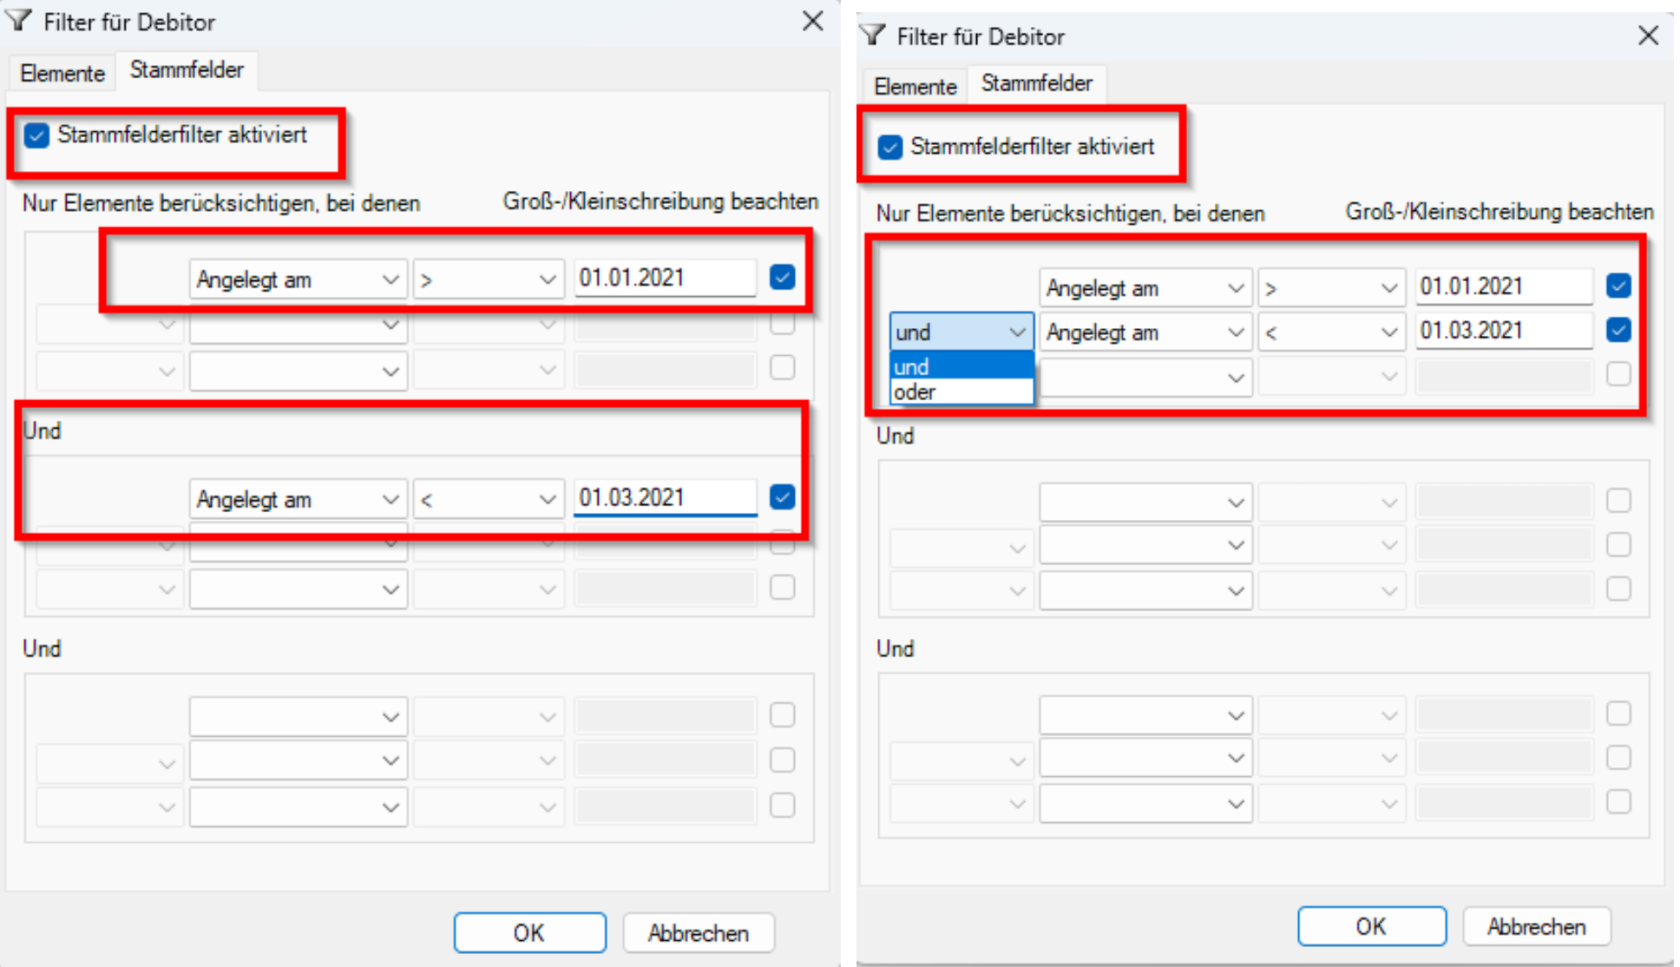This screenshot has height=967, width=1680.
Task: Select 'und' option in open dropdown list
Action: (961, 366)
